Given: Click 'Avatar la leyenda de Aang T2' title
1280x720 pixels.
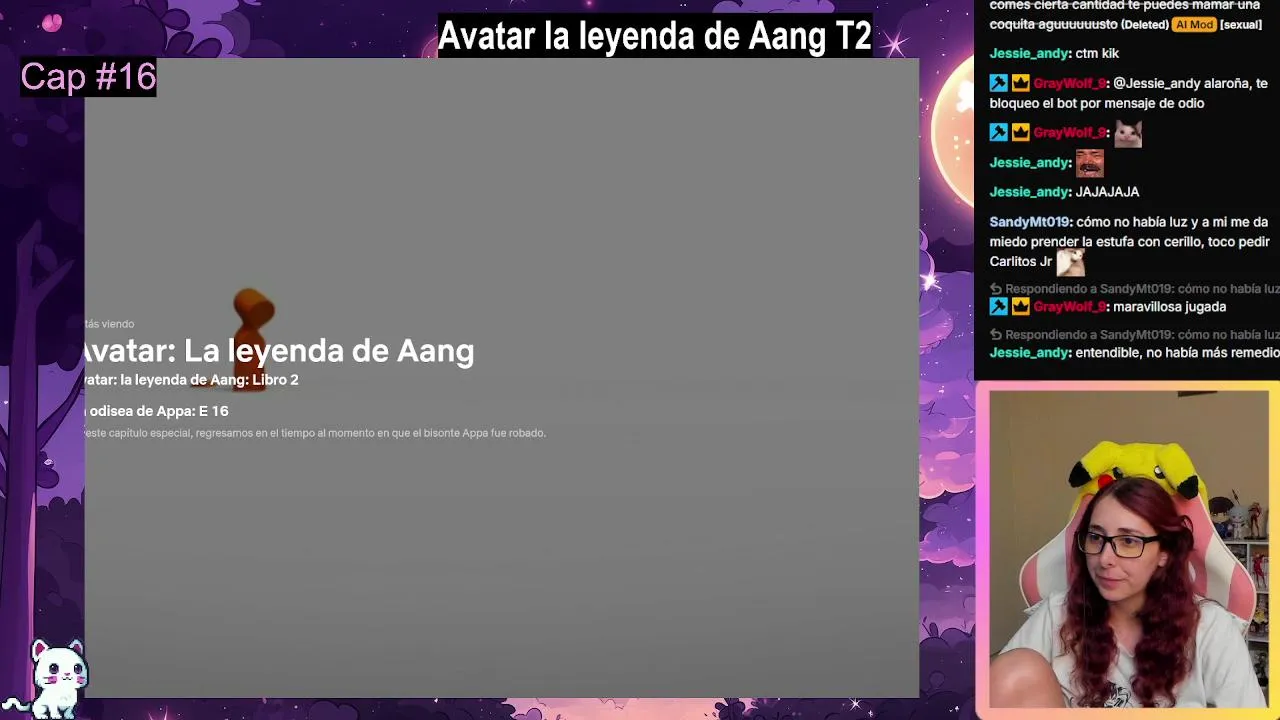Looking at the screenshot, I should (x=655, y=36).
